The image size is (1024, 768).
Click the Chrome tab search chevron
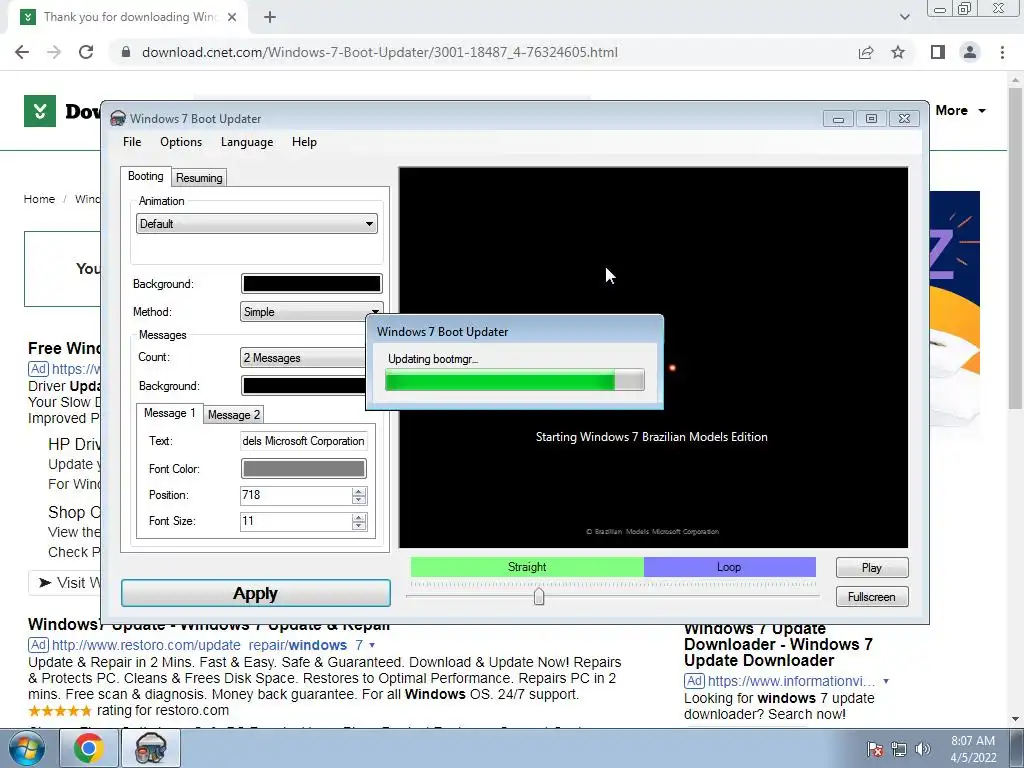(x=904, y=17)
